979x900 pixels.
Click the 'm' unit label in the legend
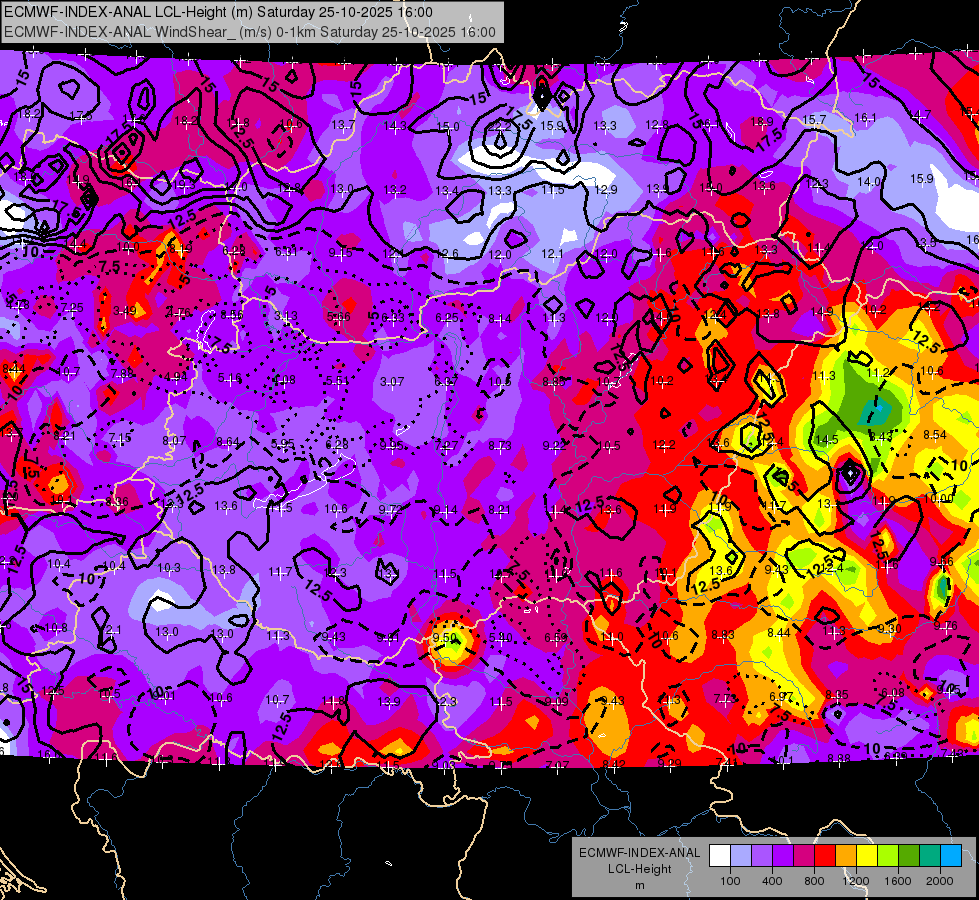639,885
